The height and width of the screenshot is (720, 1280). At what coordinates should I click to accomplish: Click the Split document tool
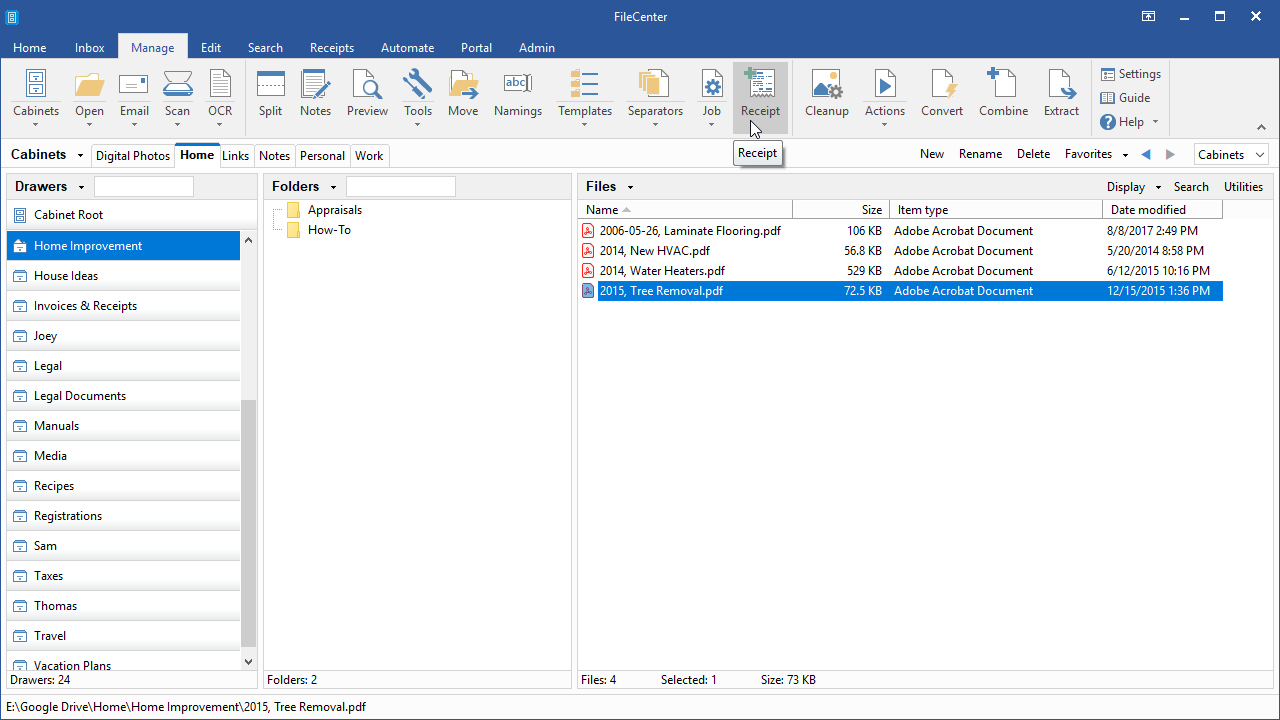click(270, 94)
